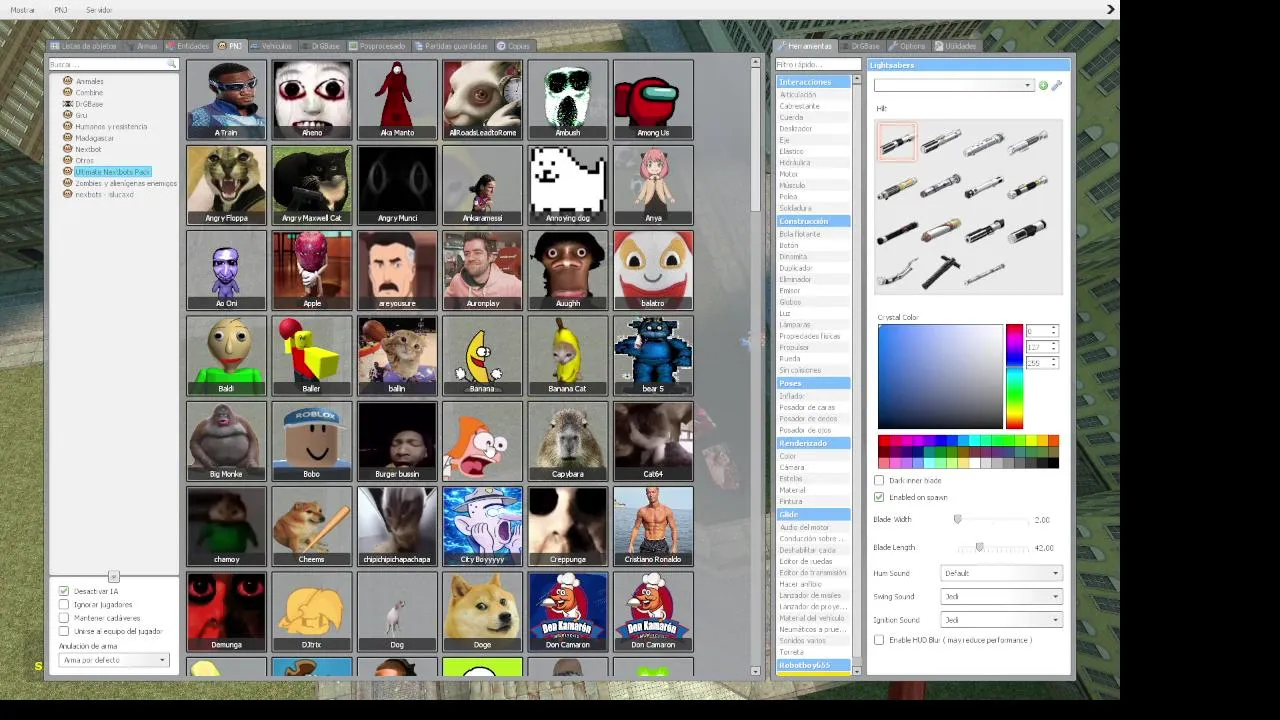Collapse the Construcción tool category
The image size is (1280, 720).
coord(813,221)
